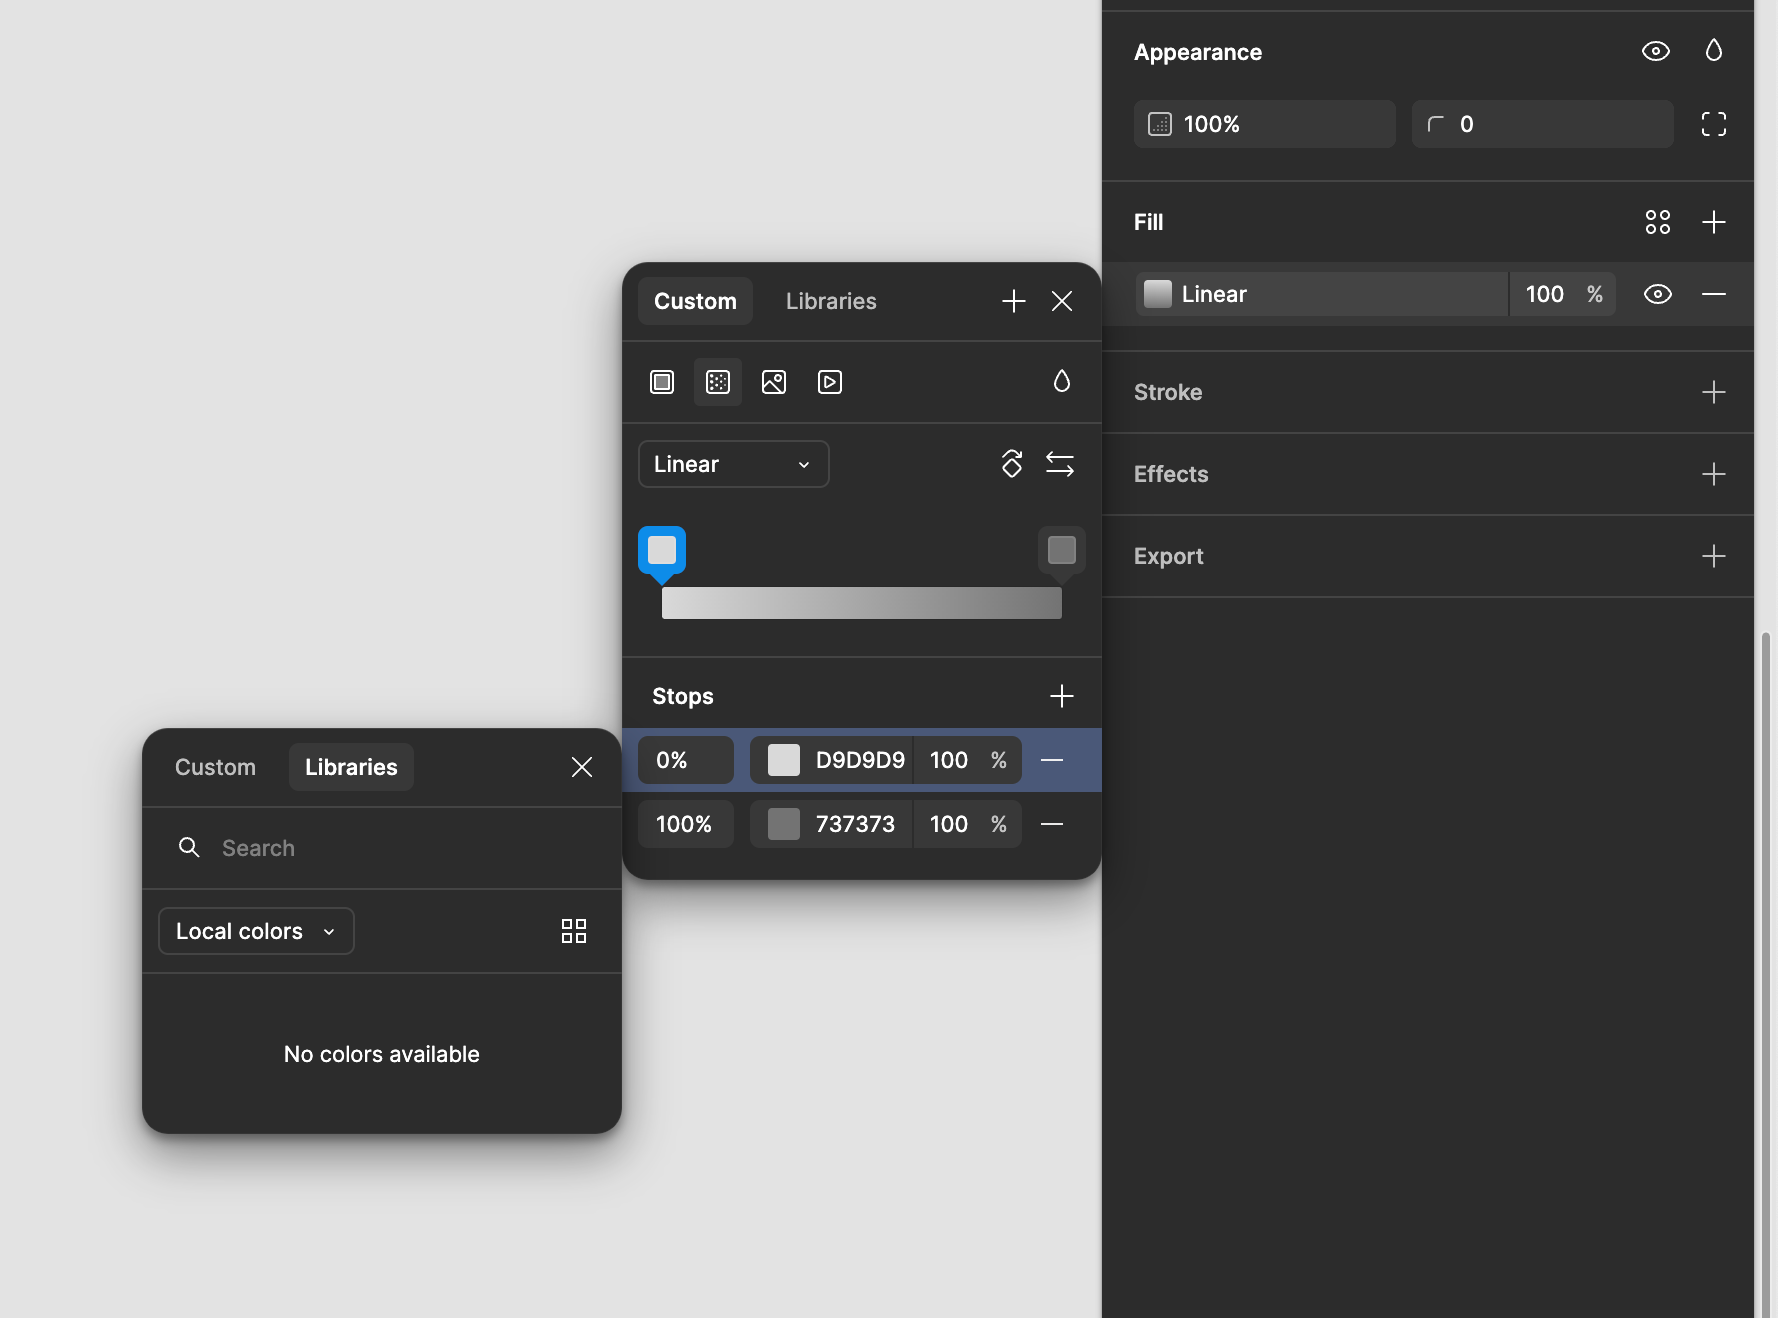Screen dimensions: 1778x1318
Task: Click the 737373 hex value
Action: [x=855, y=824]
